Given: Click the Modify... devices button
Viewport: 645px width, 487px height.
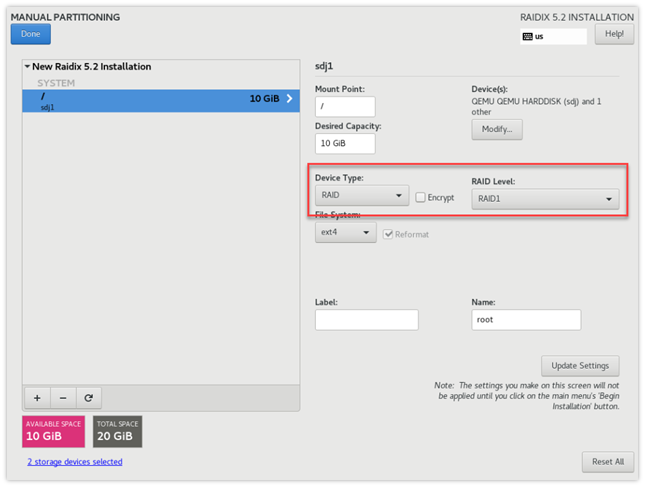Looking at the screenshot, I should pyautogui.click(x=497, y=129).
